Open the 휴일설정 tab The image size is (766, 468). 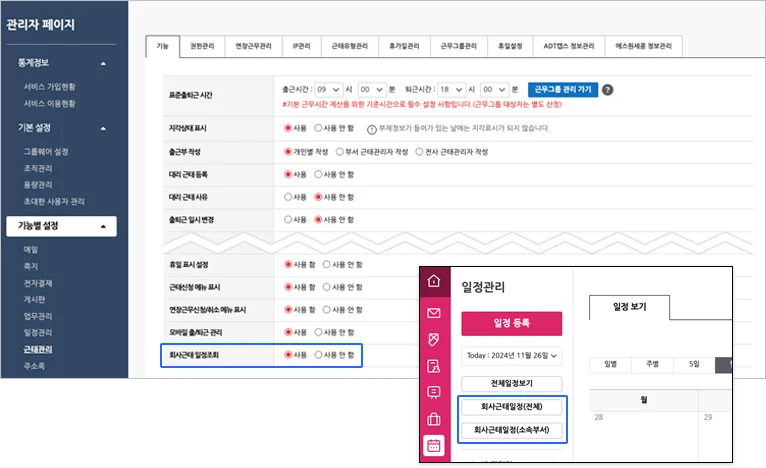(x=509, y=46)
